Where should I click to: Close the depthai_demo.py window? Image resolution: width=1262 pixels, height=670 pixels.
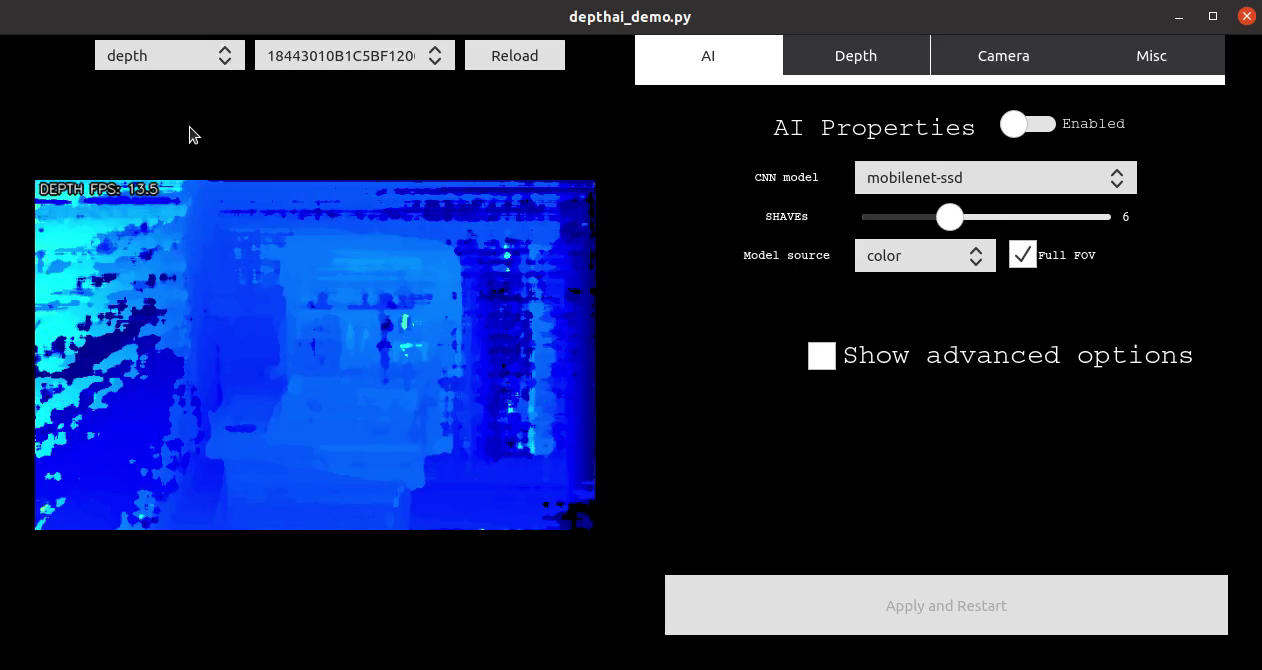click(x=1246, y=16)
